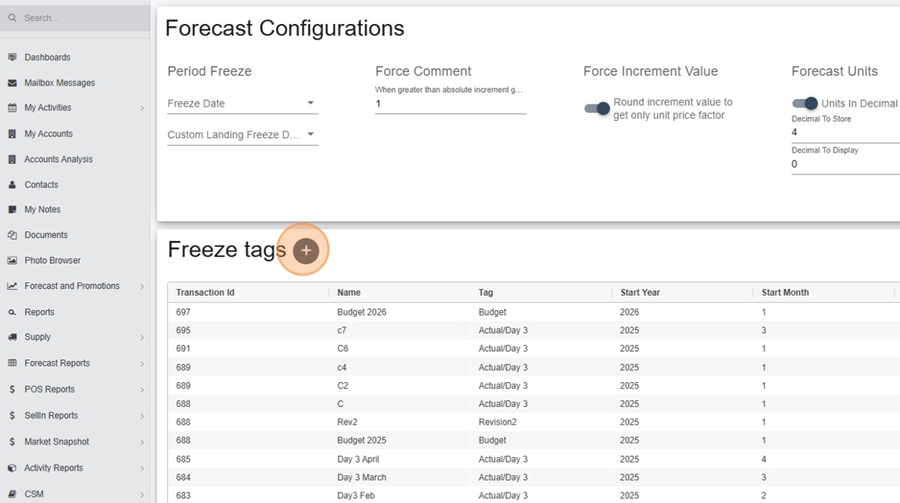Sort by the Transaction Id column header
Image resolution: width=900 pixels, height=503 pixels.
click(x=205, y=292)
